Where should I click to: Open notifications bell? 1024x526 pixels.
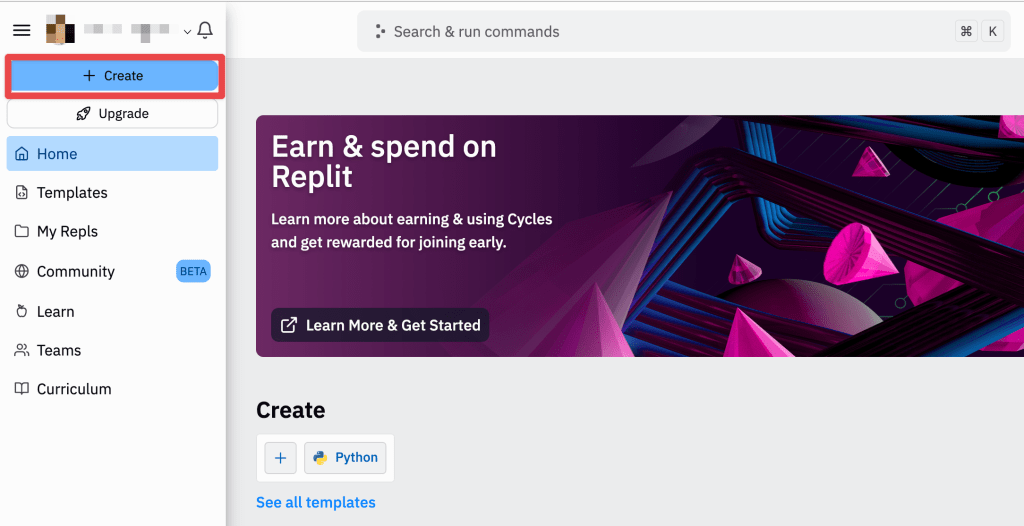point(205,31)
